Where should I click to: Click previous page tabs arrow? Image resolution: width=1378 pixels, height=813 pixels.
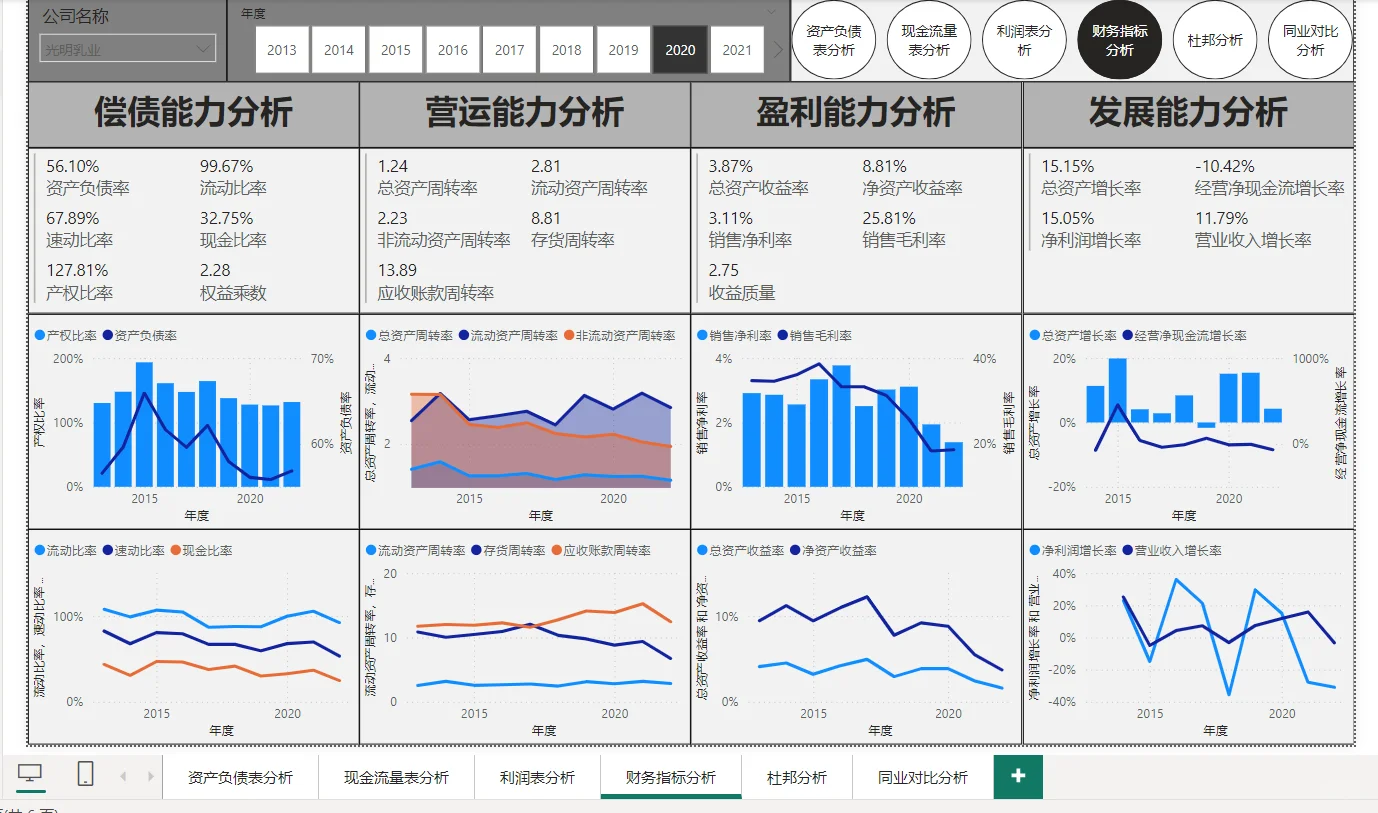point(123,776)
